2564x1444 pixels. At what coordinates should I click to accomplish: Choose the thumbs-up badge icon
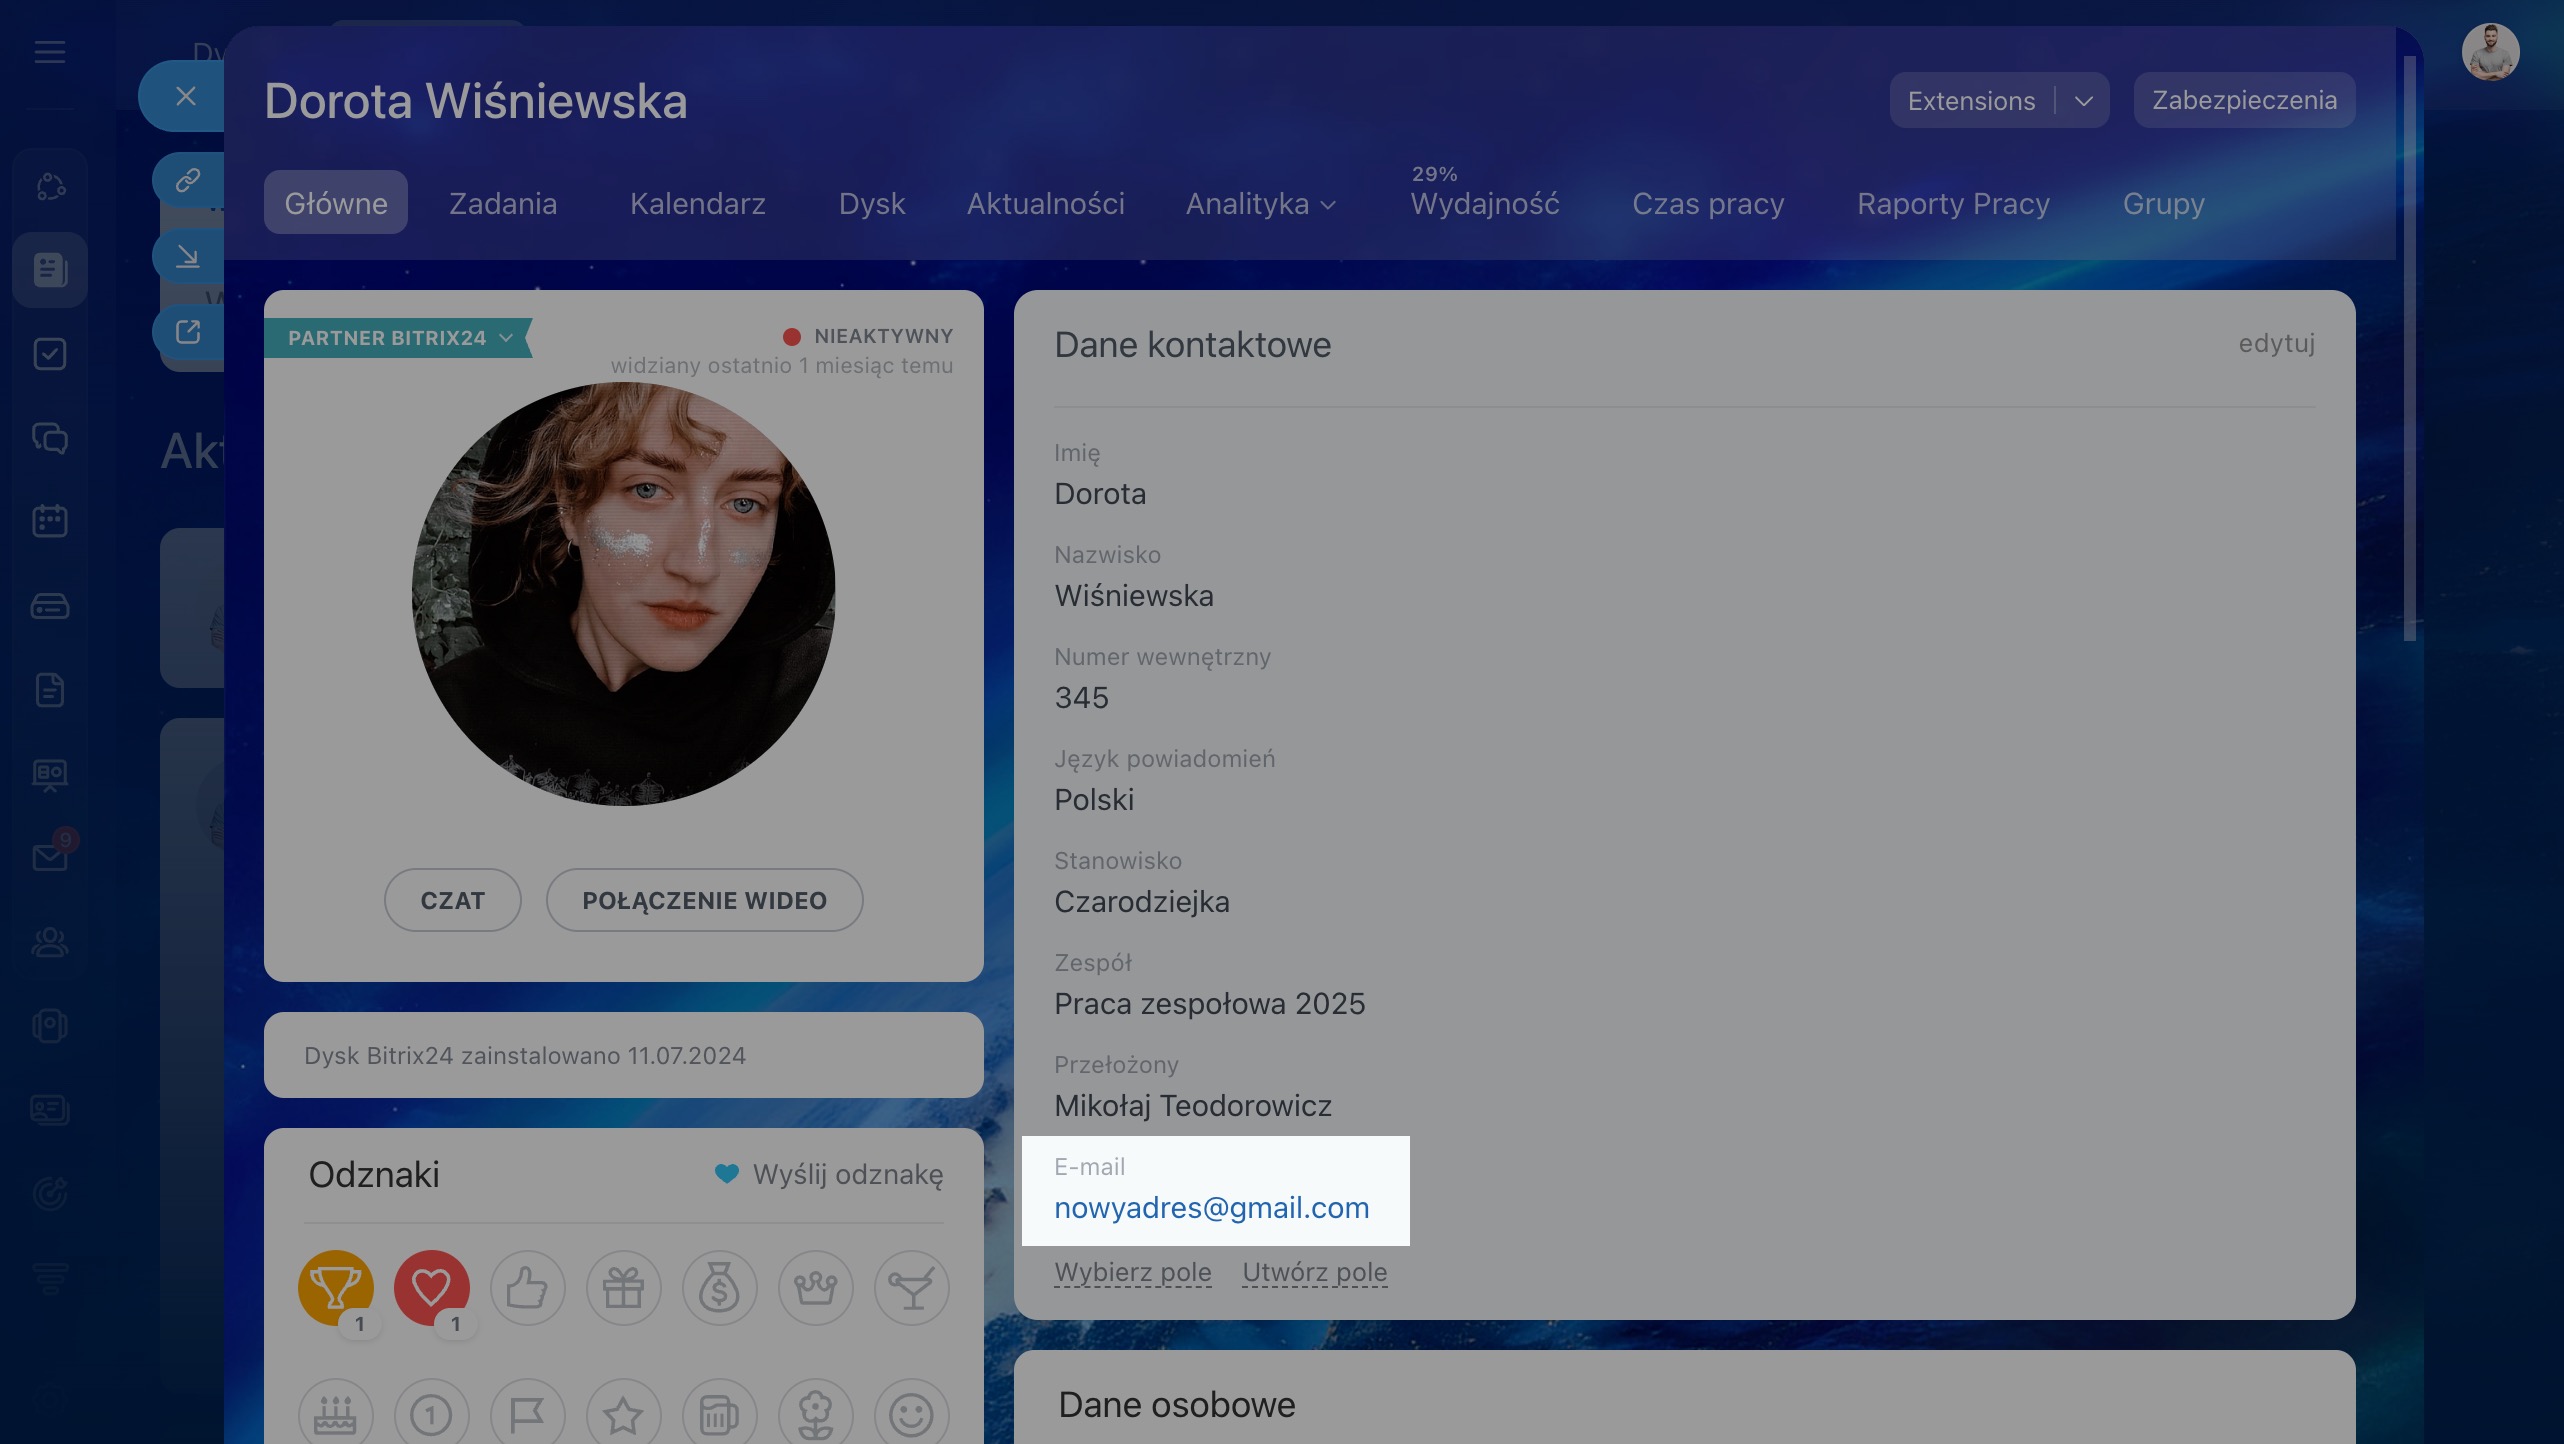pos(527,1287)
